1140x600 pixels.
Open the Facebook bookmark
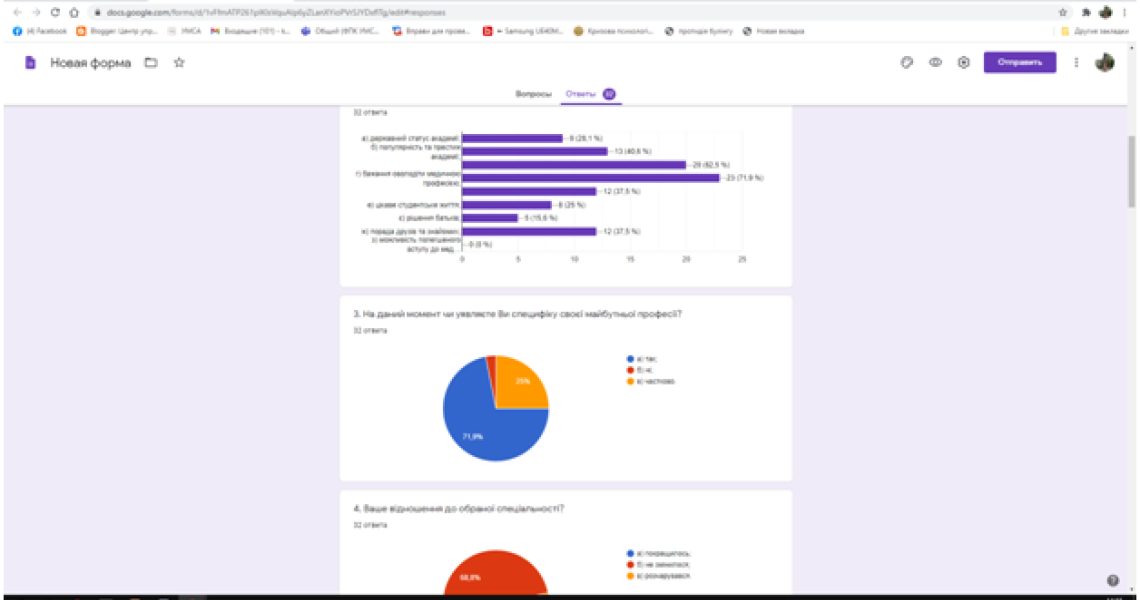click(40, 31)
